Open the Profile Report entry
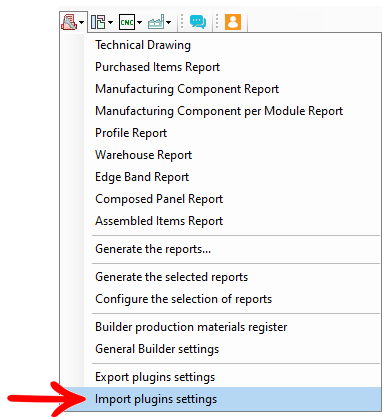 pyautogui.click(x=131, y=133)
